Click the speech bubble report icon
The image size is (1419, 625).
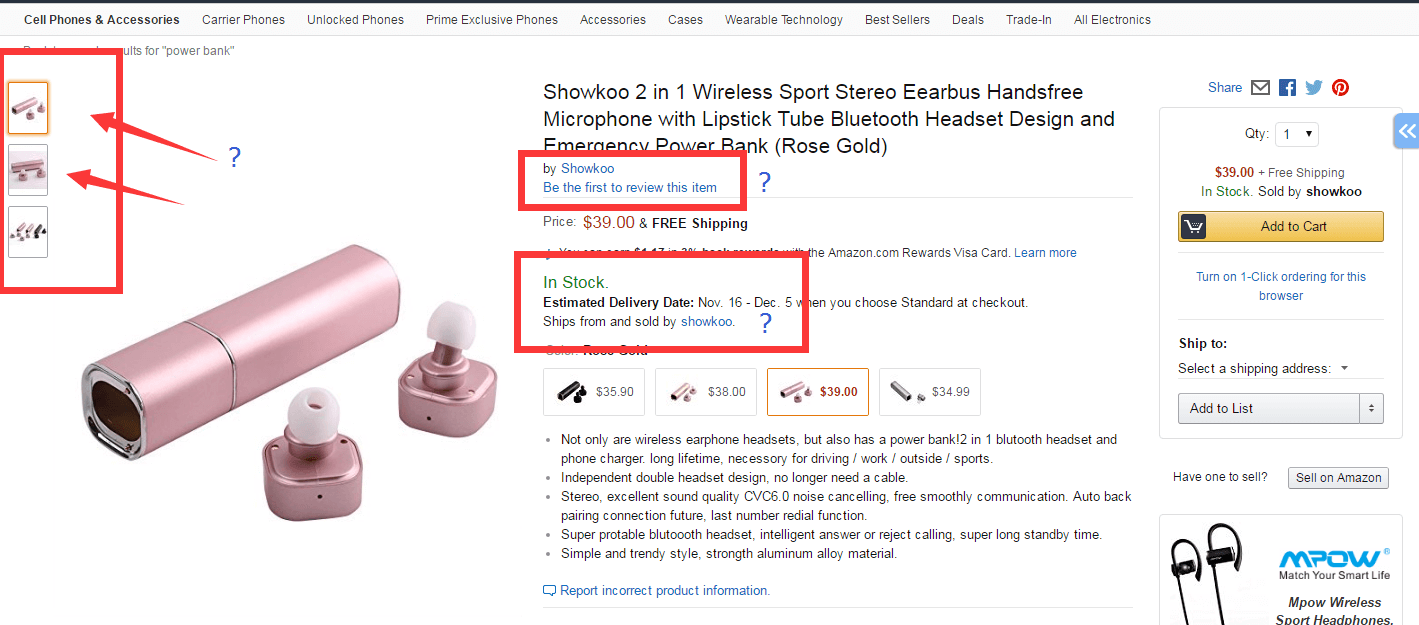pos(549,591)
